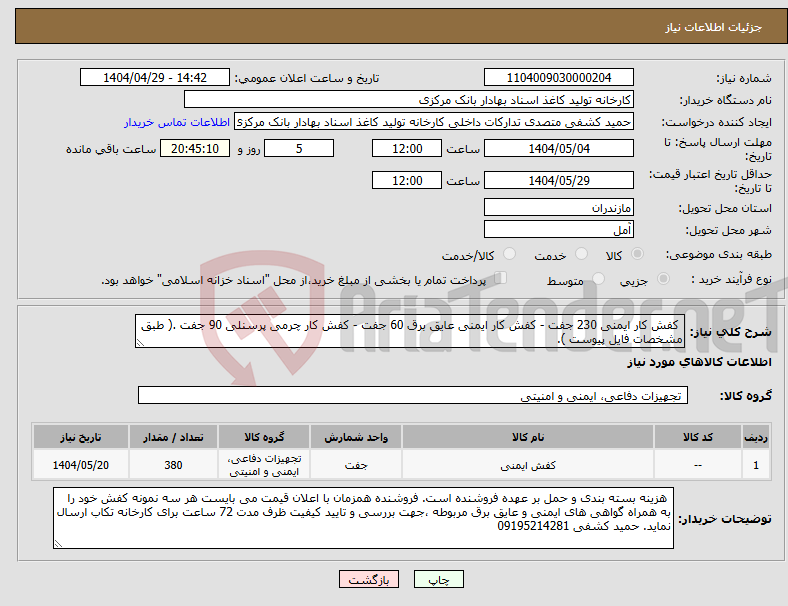Click the شرح کلی نیاز label
Screen dimensions: 788x606
(x=730, y=332)
